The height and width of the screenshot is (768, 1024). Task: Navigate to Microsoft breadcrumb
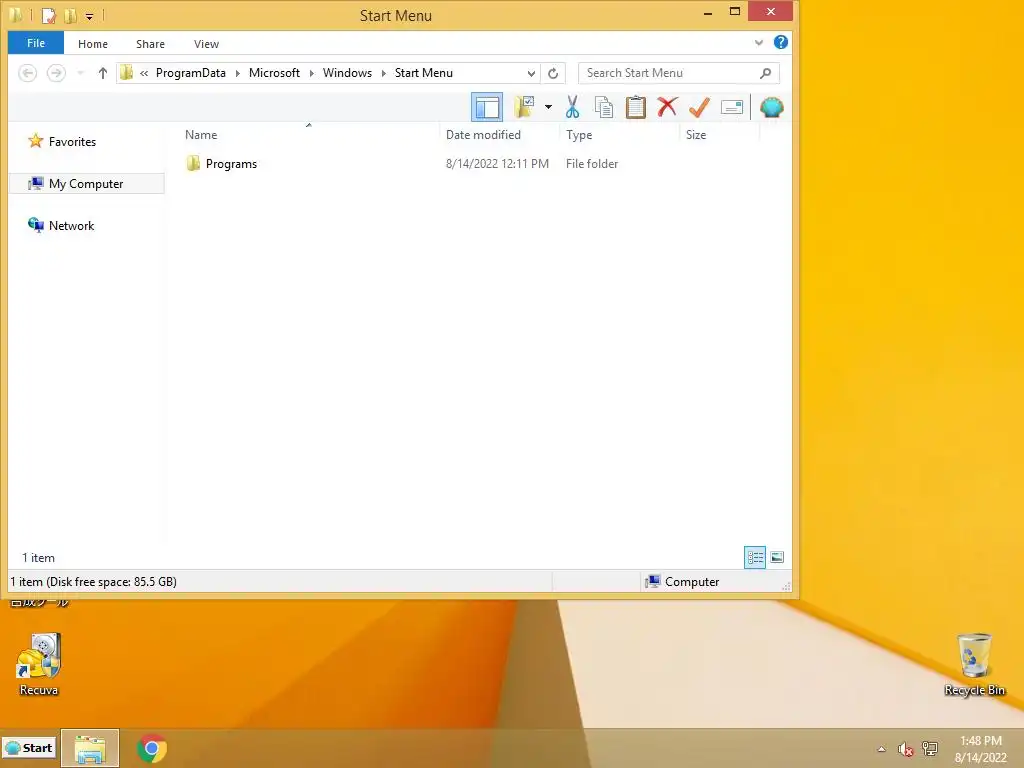(274, 73)
